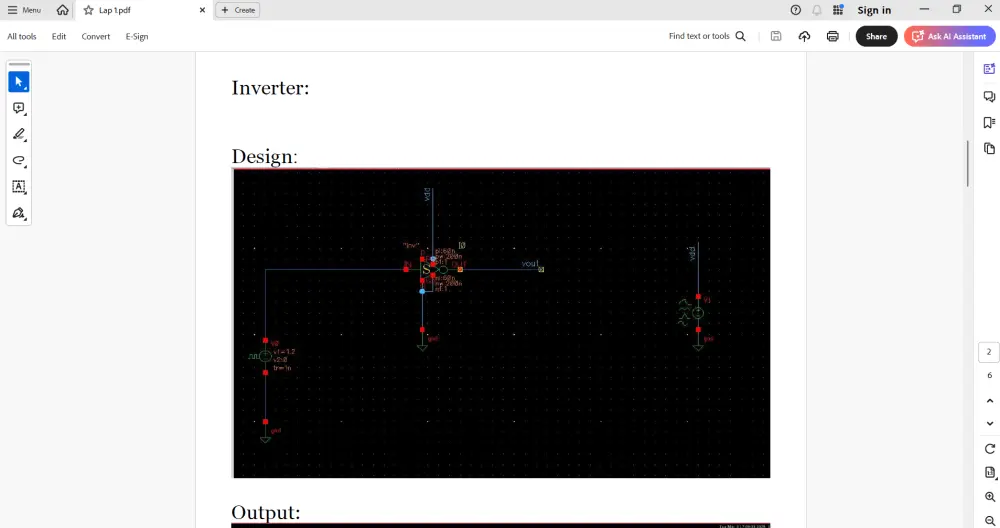Open the apps grid launcher
Image resolution: width=1000 pixels, height=528 pixels.
[838, 10]
